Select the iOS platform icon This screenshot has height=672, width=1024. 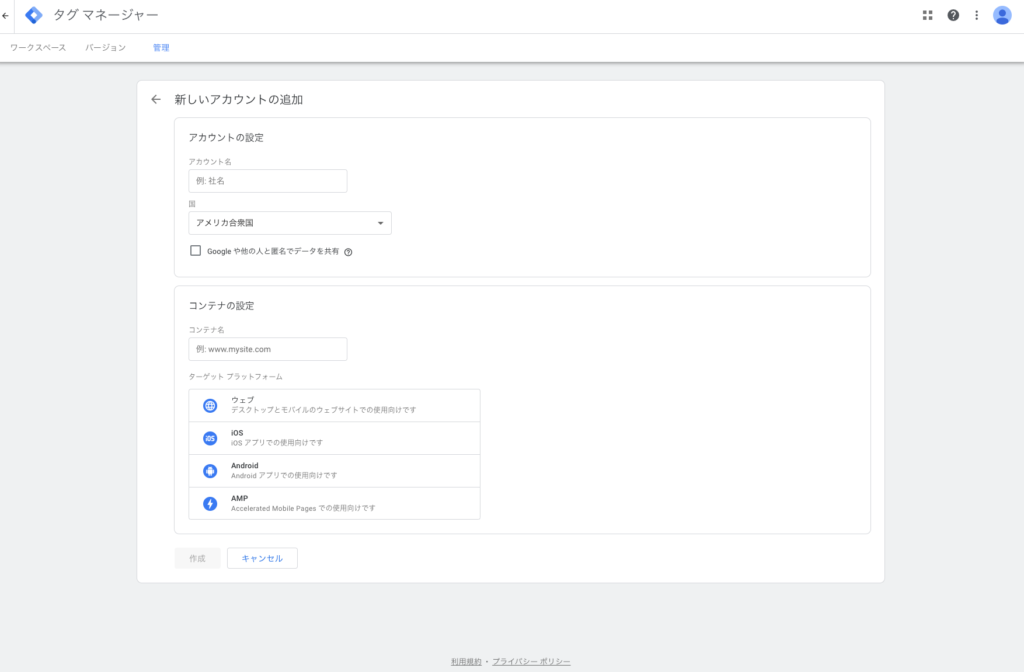click(x=210, y=438)
